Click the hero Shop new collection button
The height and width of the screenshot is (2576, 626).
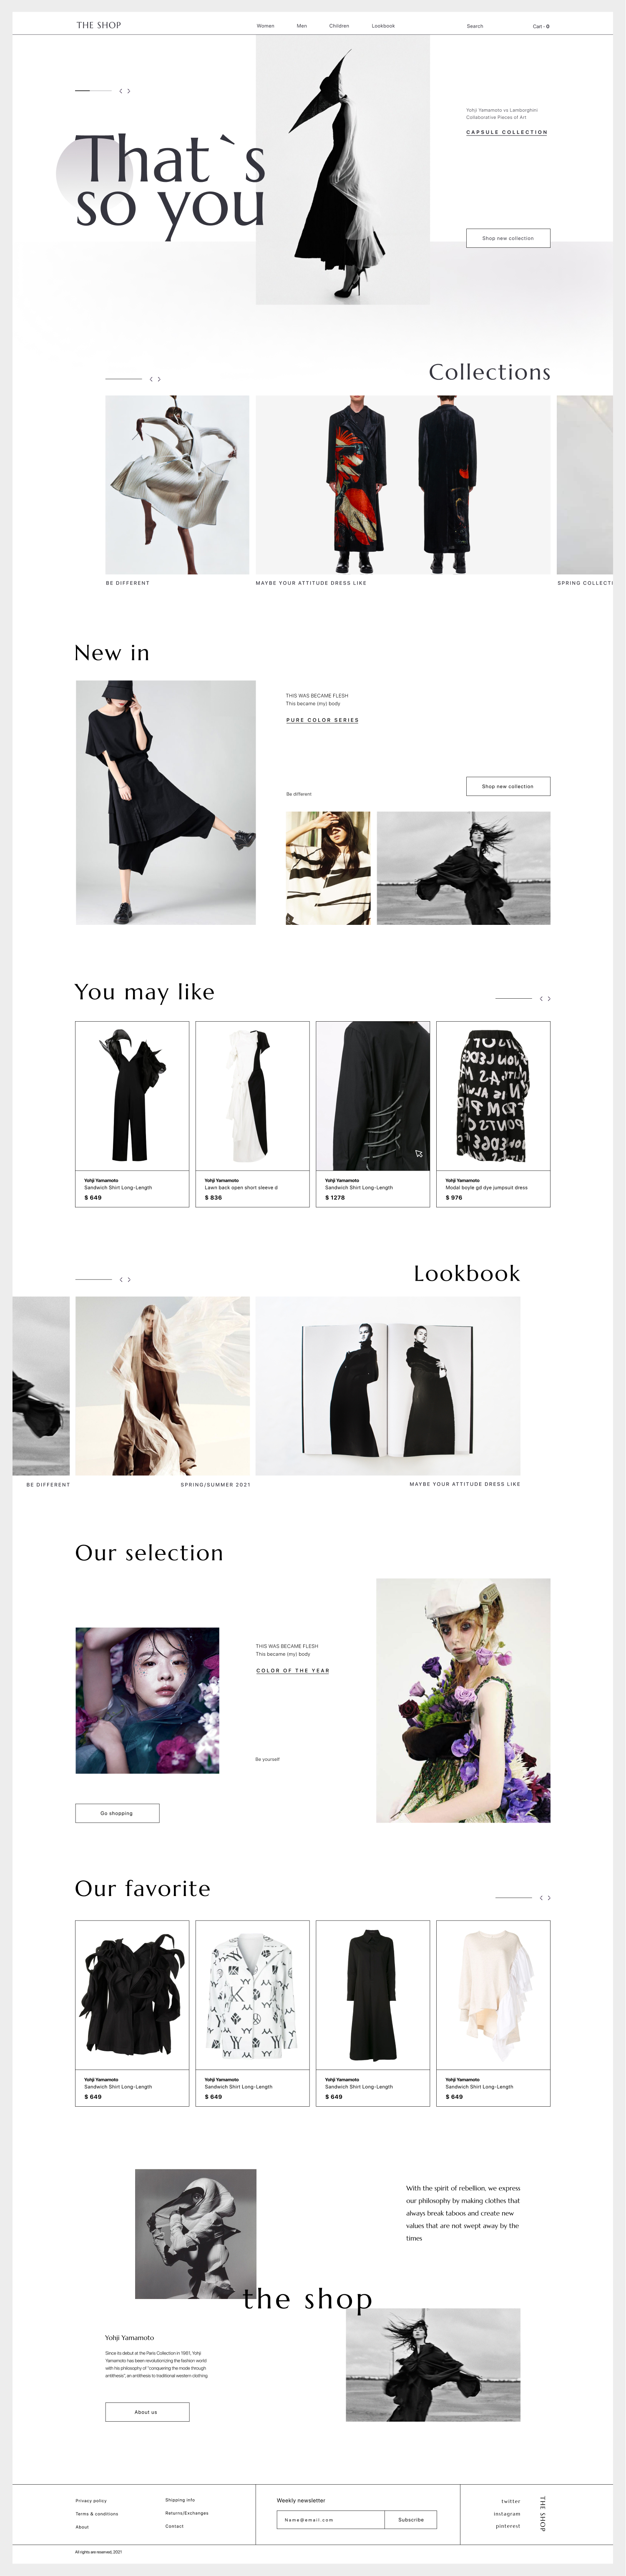(508, 238)
